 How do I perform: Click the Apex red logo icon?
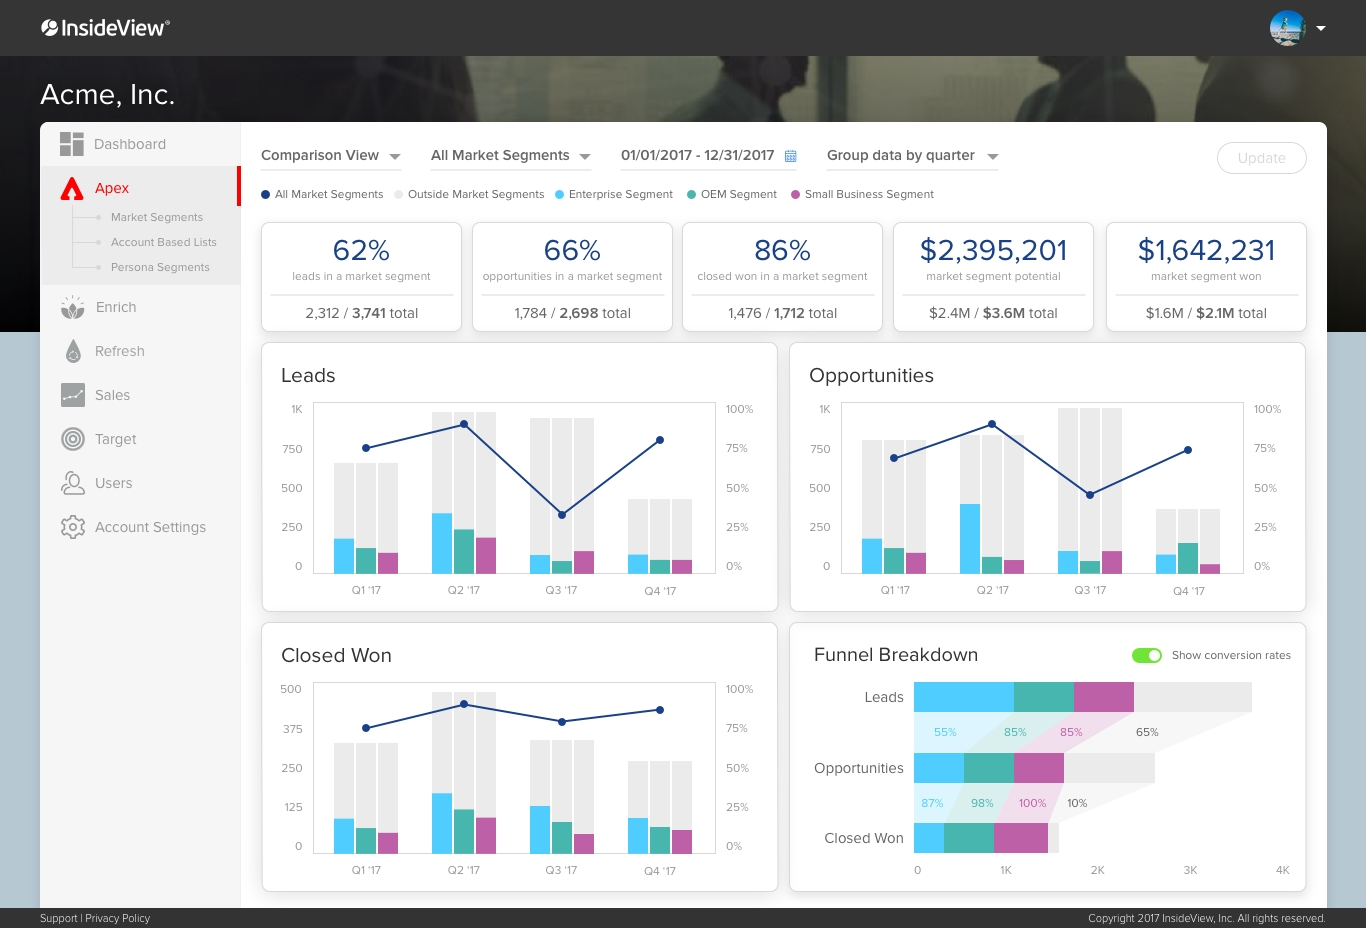(72, 188)
